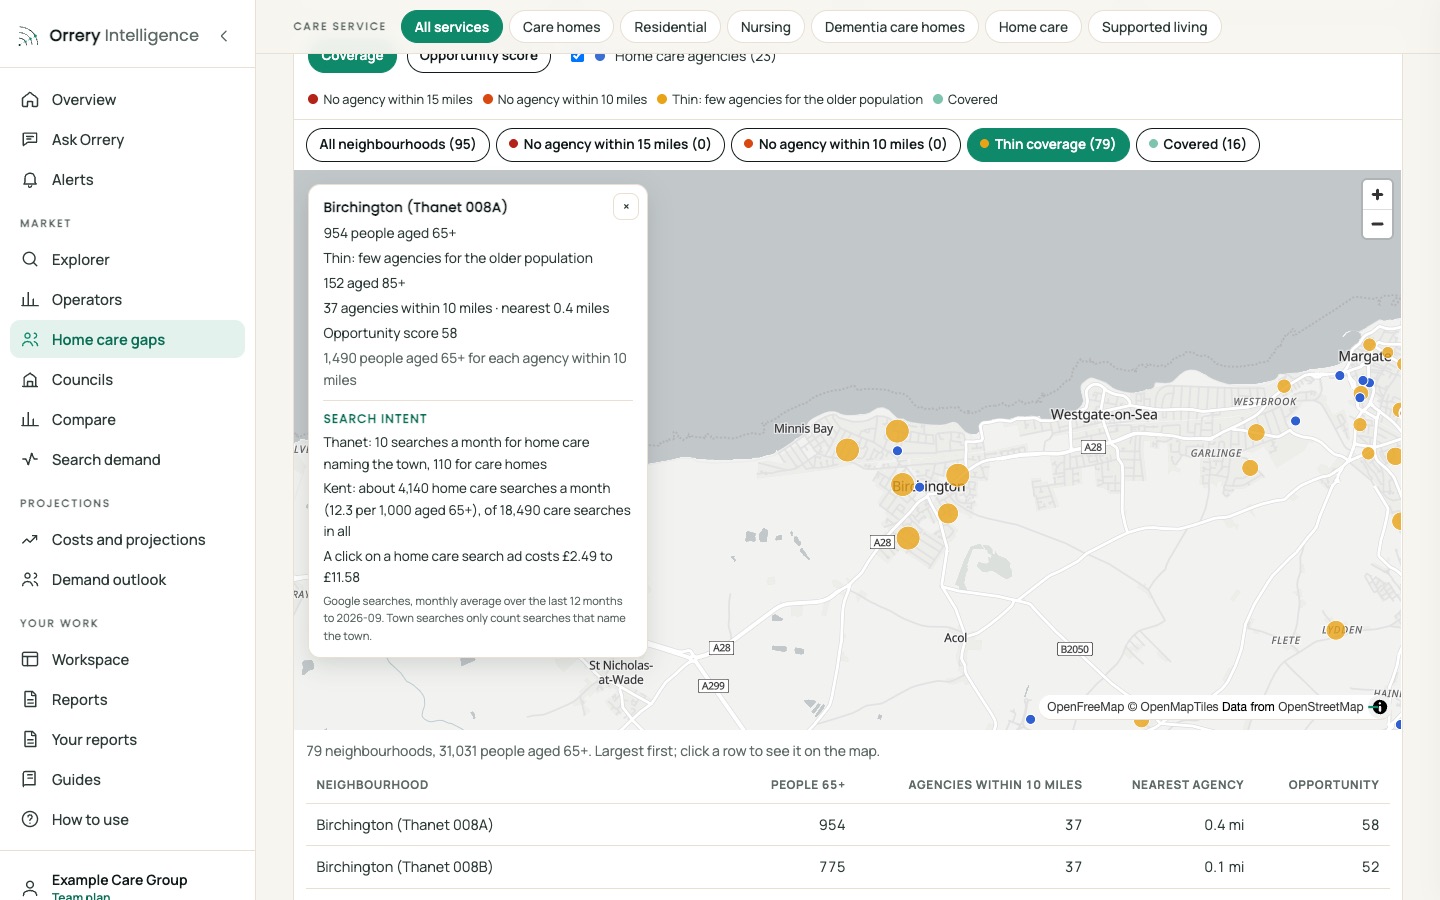This screenshot has height=900, width=1440.
Task: Show only Covered (16) neighbourhoods
Action: pos(1198,145)
